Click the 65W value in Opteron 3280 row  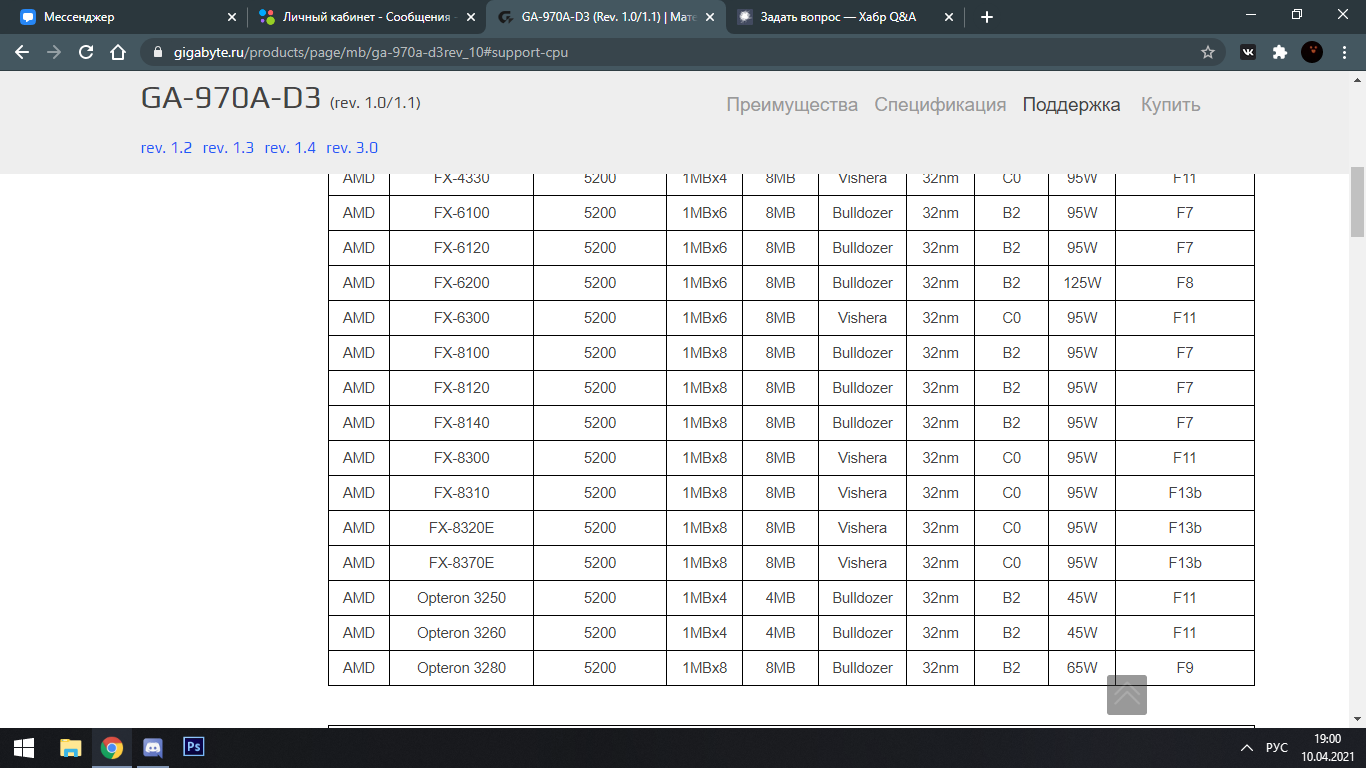(x=1082, y=668)
